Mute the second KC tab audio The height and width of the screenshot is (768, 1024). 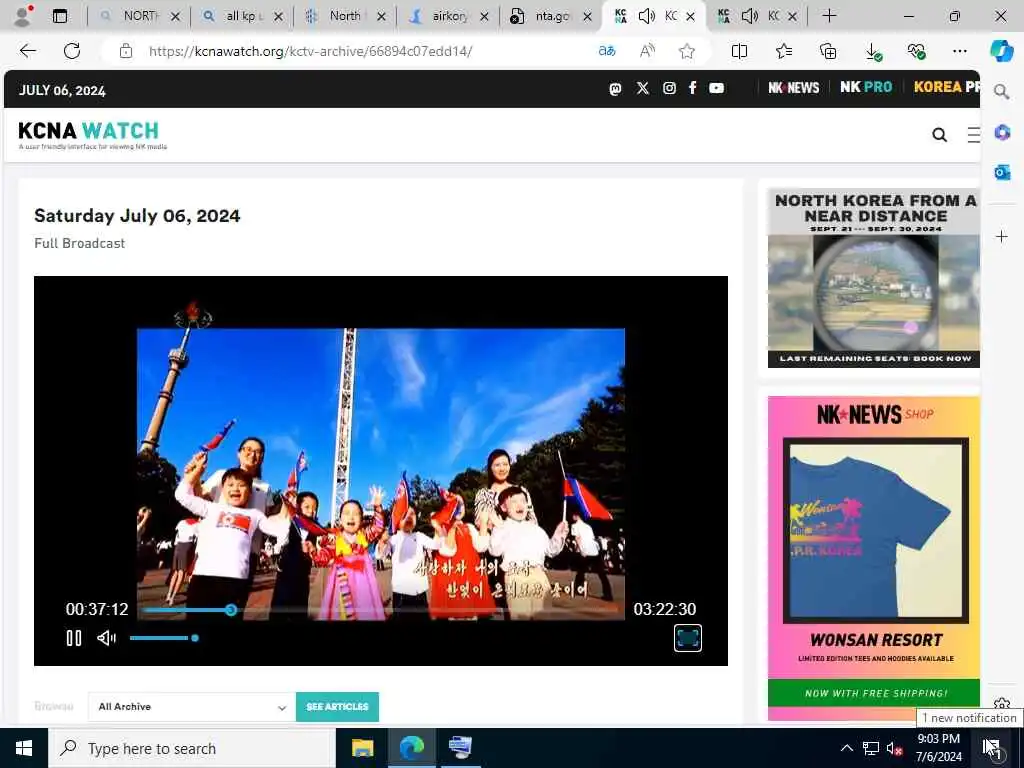[x=750, y=16]
